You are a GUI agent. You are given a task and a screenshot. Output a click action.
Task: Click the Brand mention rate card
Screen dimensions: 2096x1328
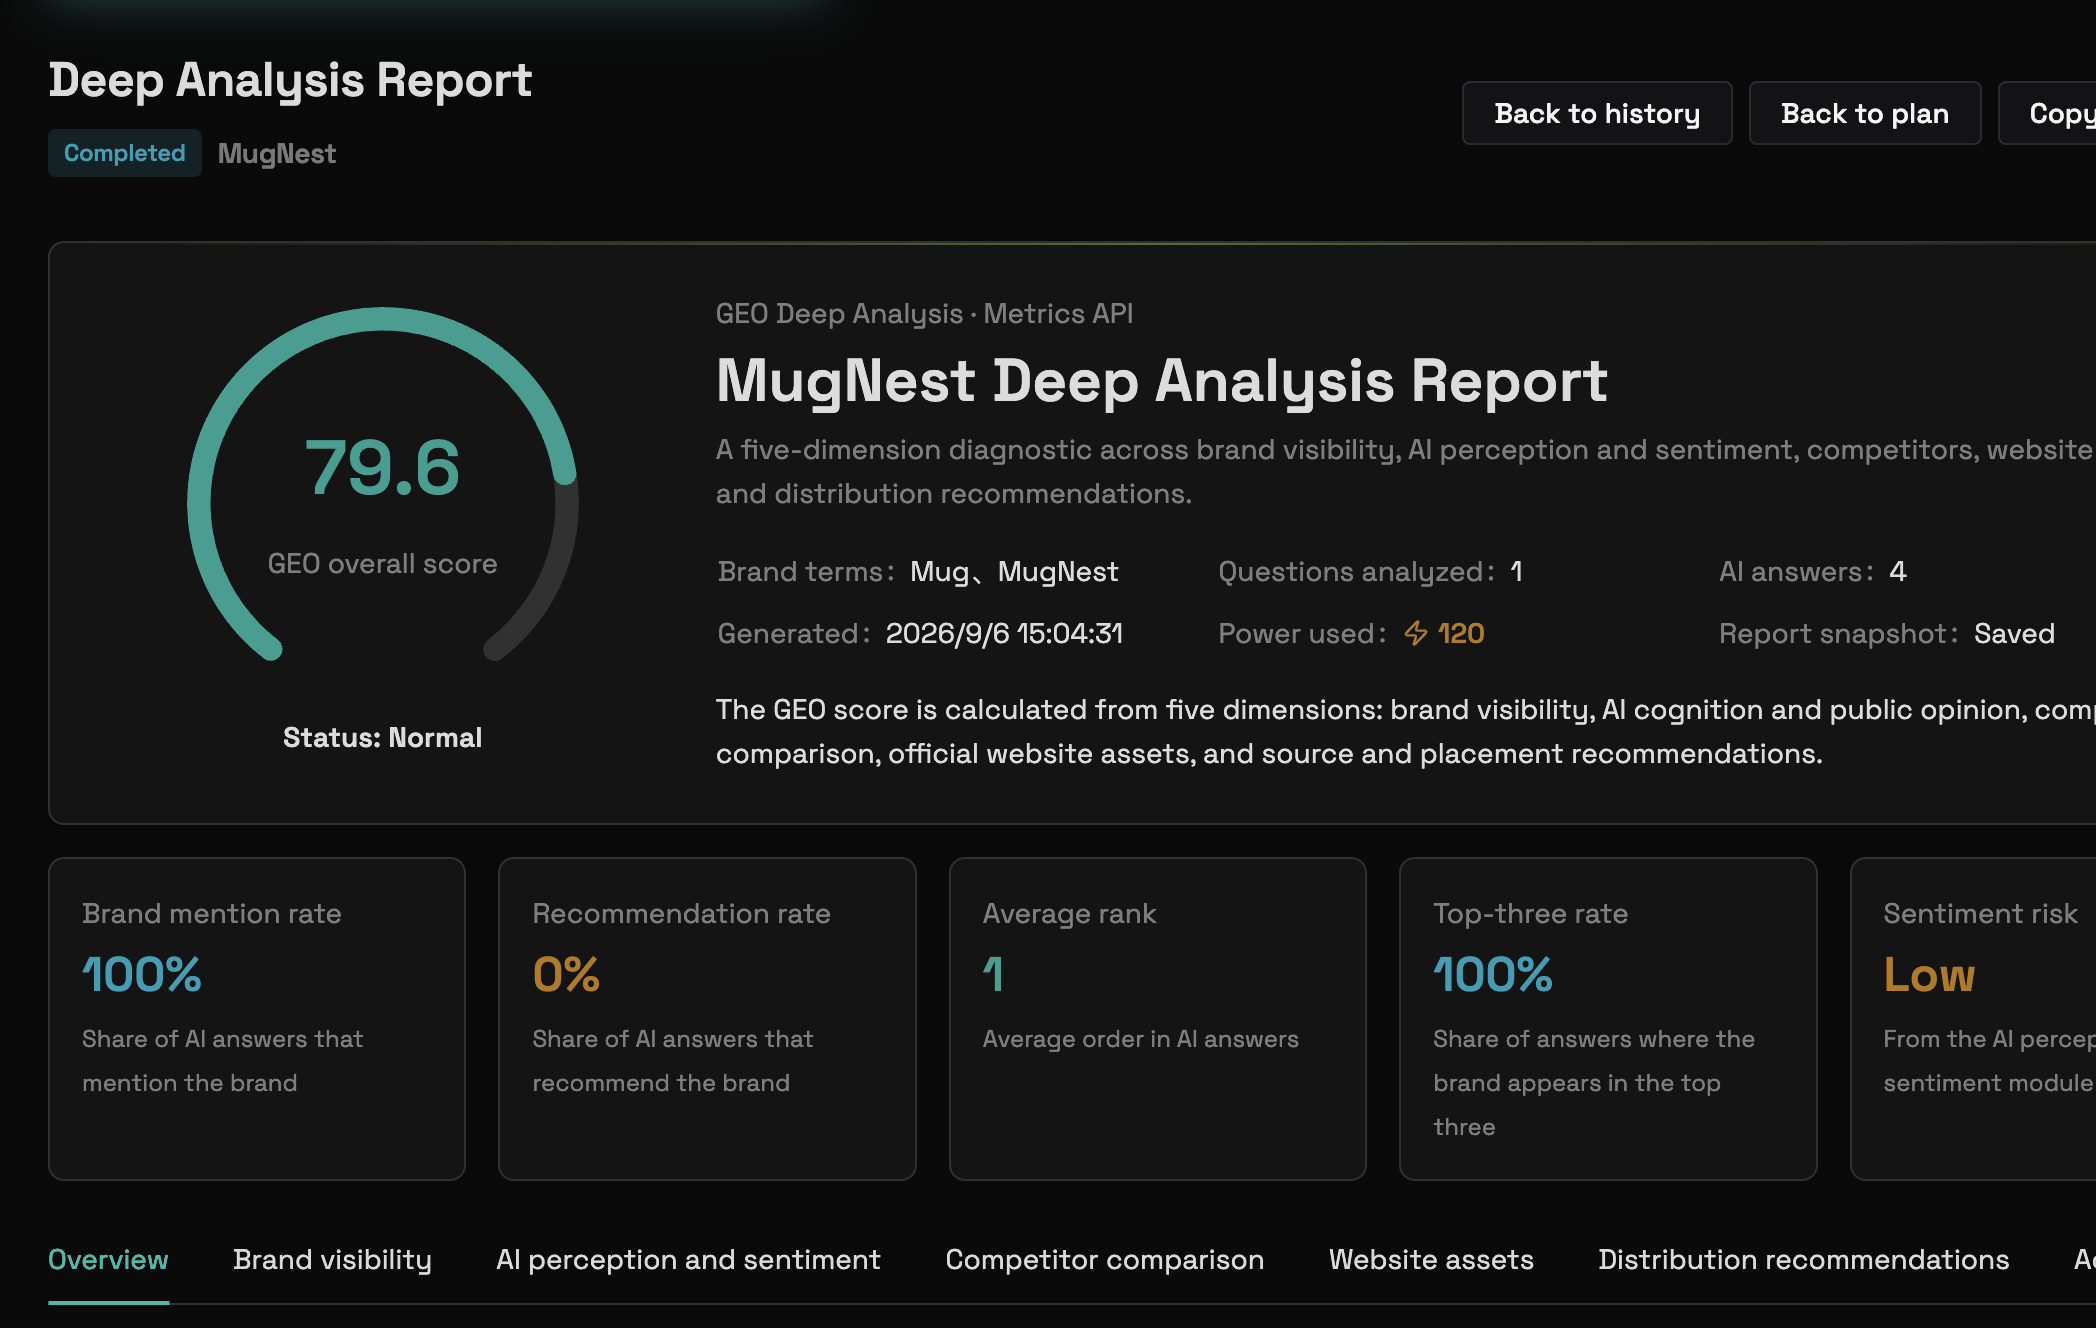(257, 1018)
